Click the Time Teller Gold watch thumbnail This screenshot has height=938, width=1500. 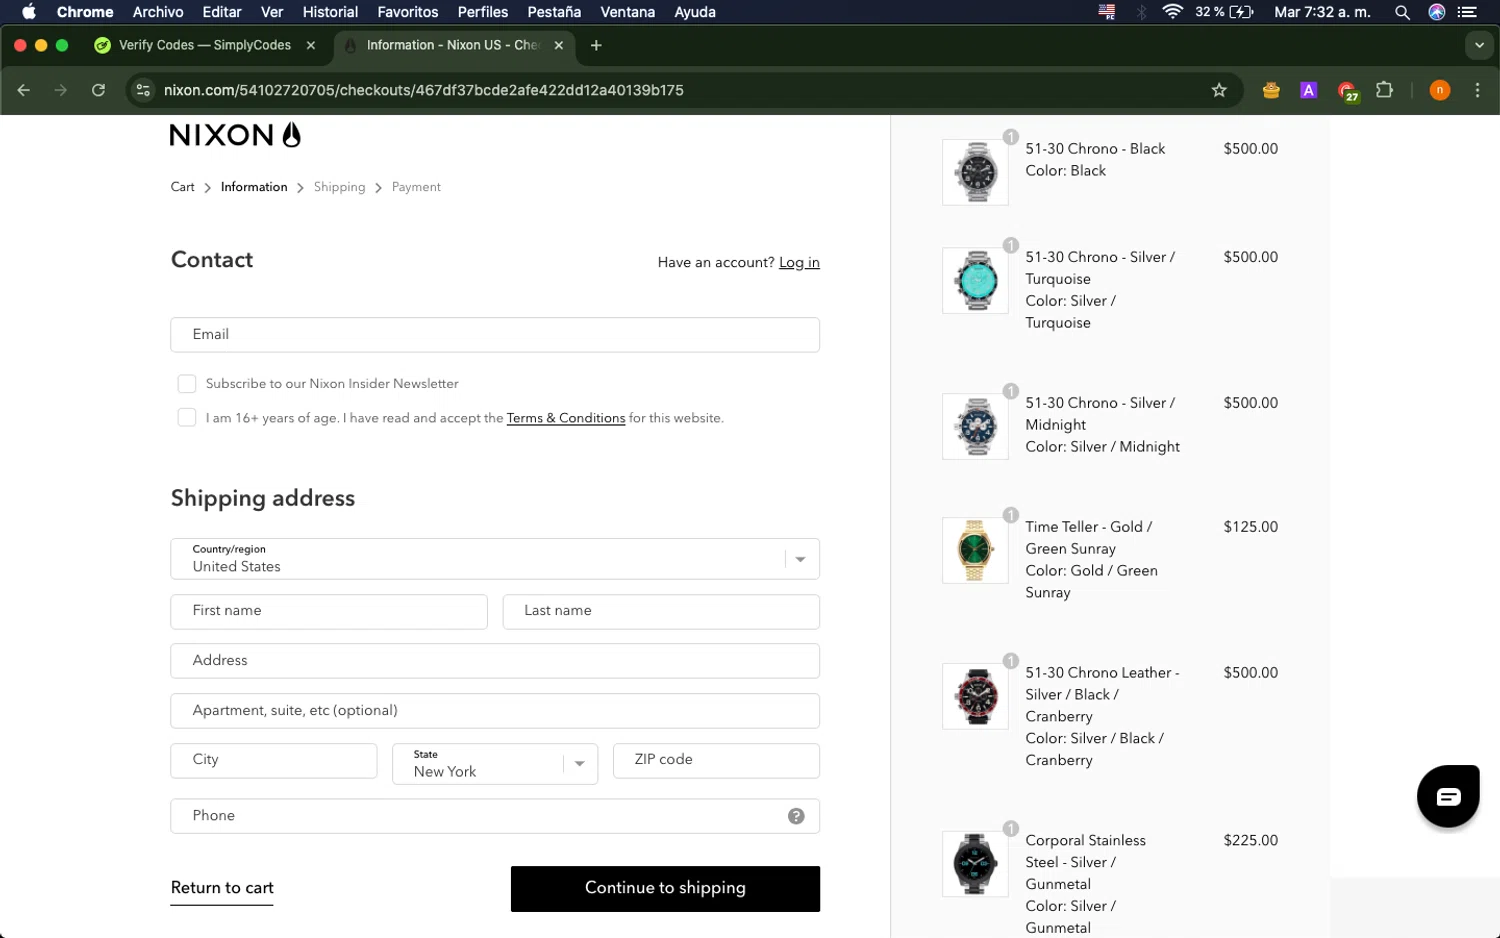[x=975, y=550]
